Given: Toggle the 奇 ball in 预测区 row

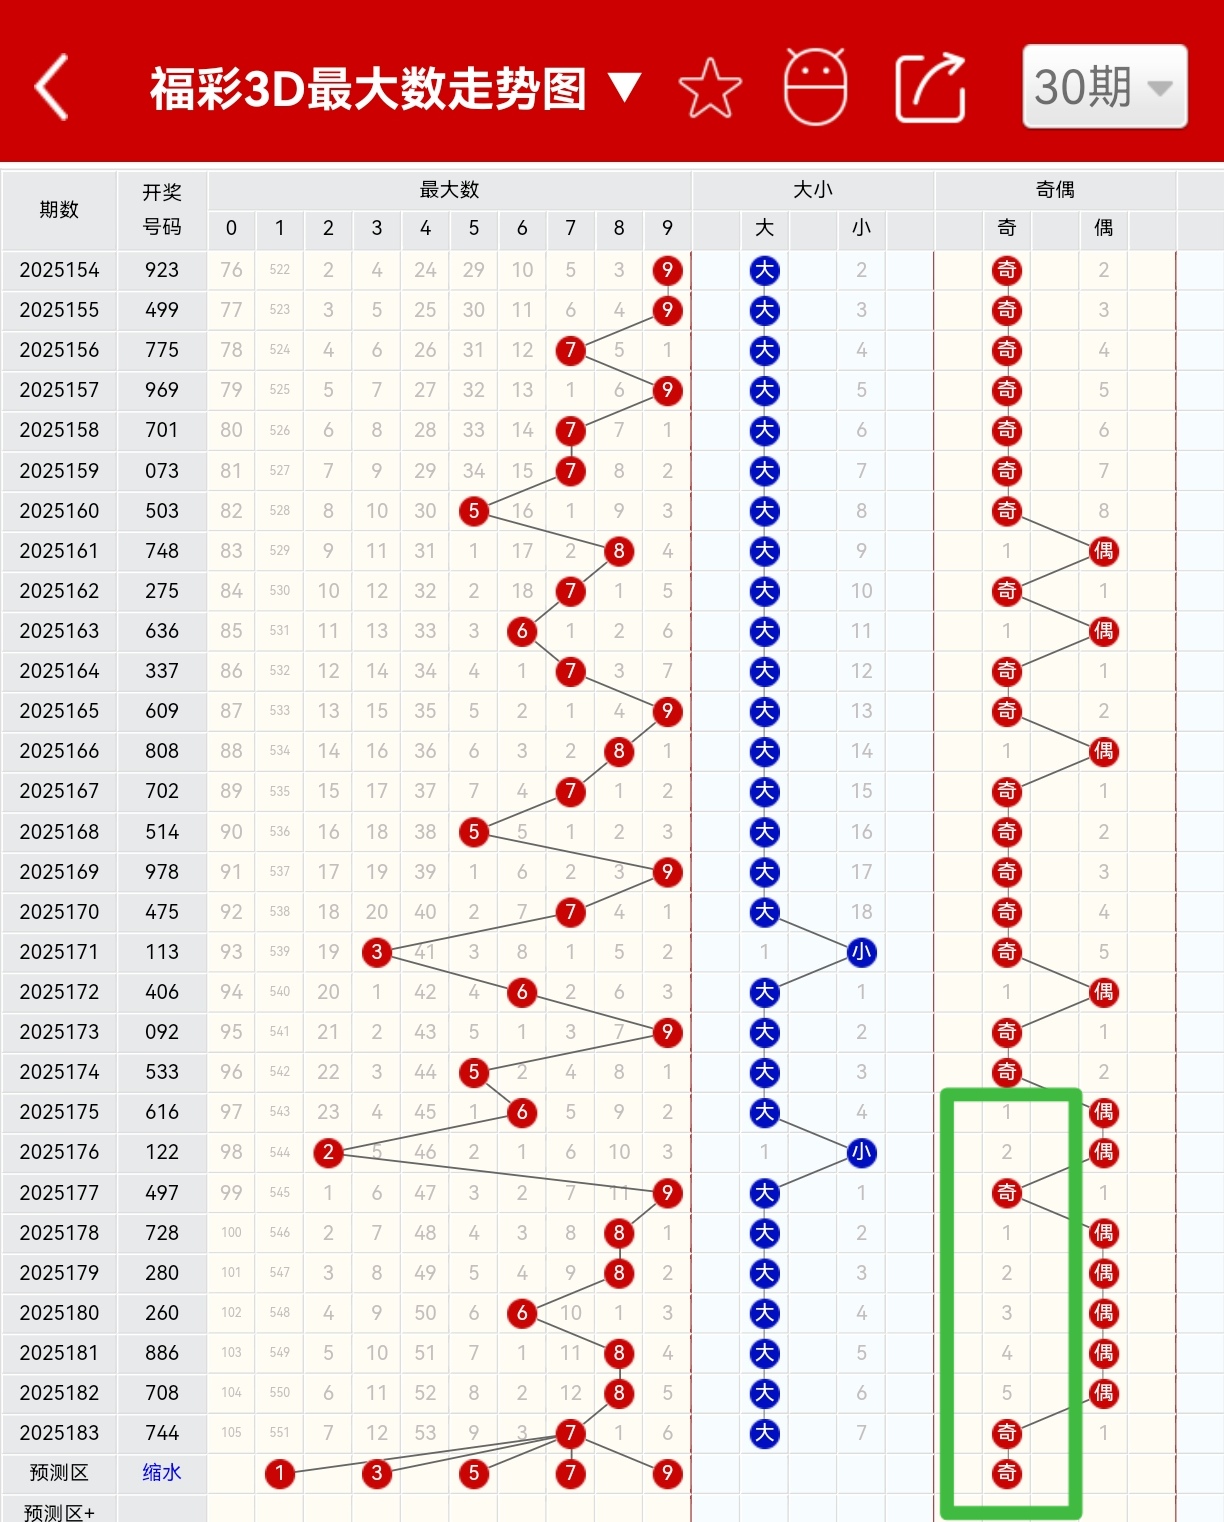Looking at the screenshot, I should (x=1007, y=1473).
